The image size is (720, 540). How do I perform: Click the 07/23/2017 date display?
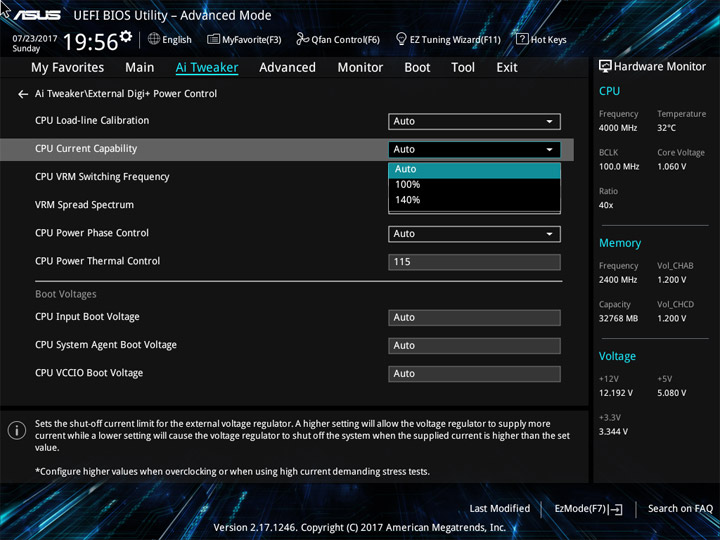34,39
